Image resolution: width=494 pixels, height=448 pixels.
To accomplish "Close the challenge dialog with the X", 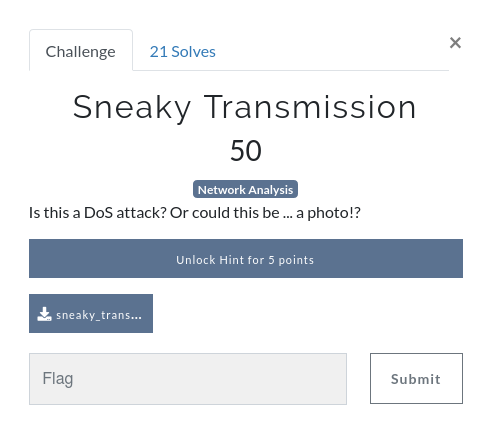I will coord(455,43).
